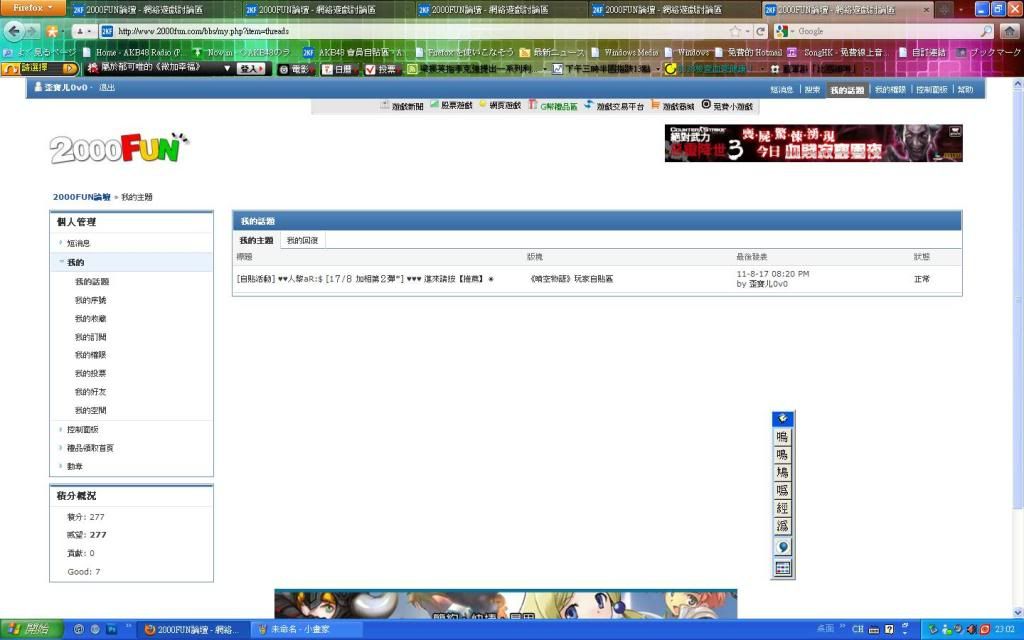This screenshot has height=640, width=1024.
Task: Click the 退出 logout link
Action: [107, 88]
